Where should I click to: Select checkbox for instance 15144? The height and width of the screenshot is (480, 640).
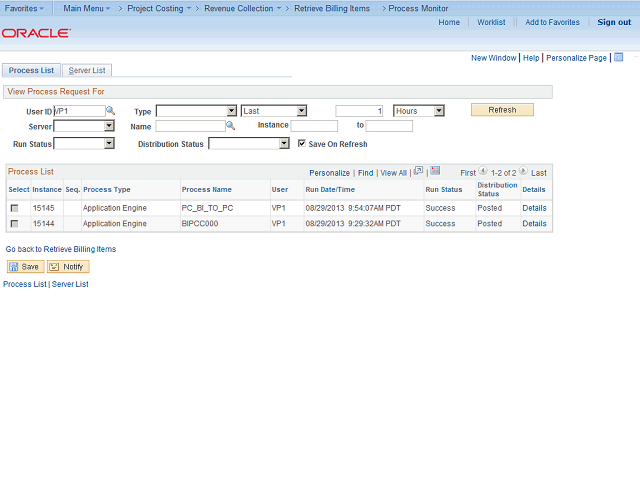point(14,224)
